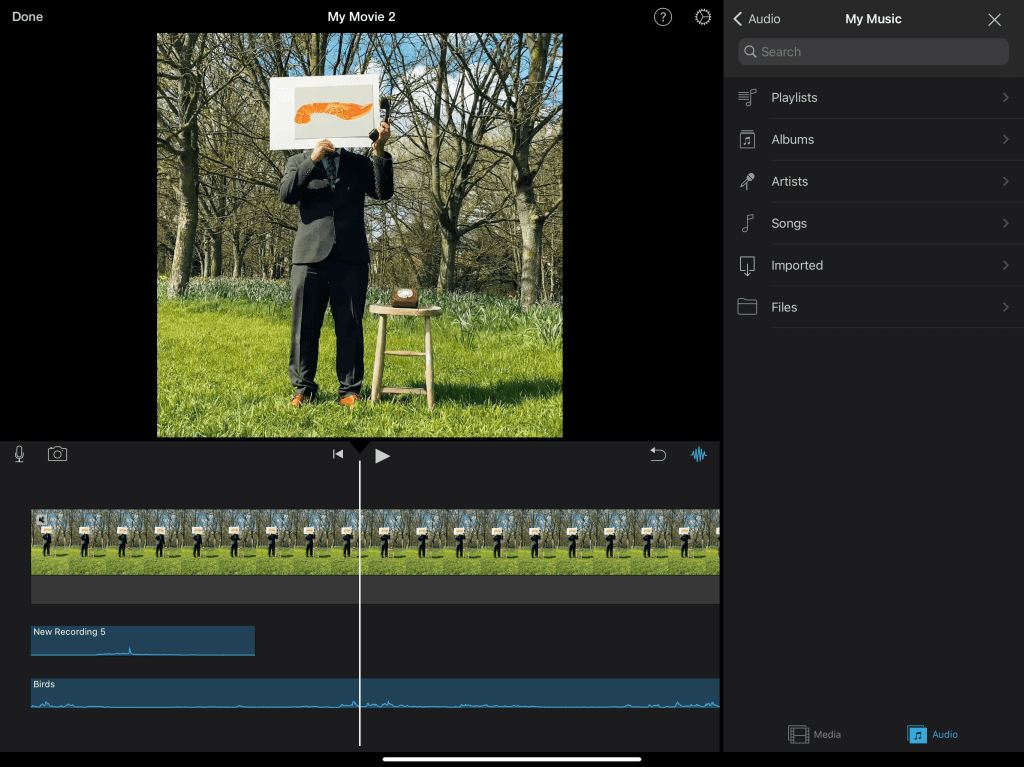1024x767 pixels.
Task: Go back to Audio menu
Action: [x=756, y=19]
